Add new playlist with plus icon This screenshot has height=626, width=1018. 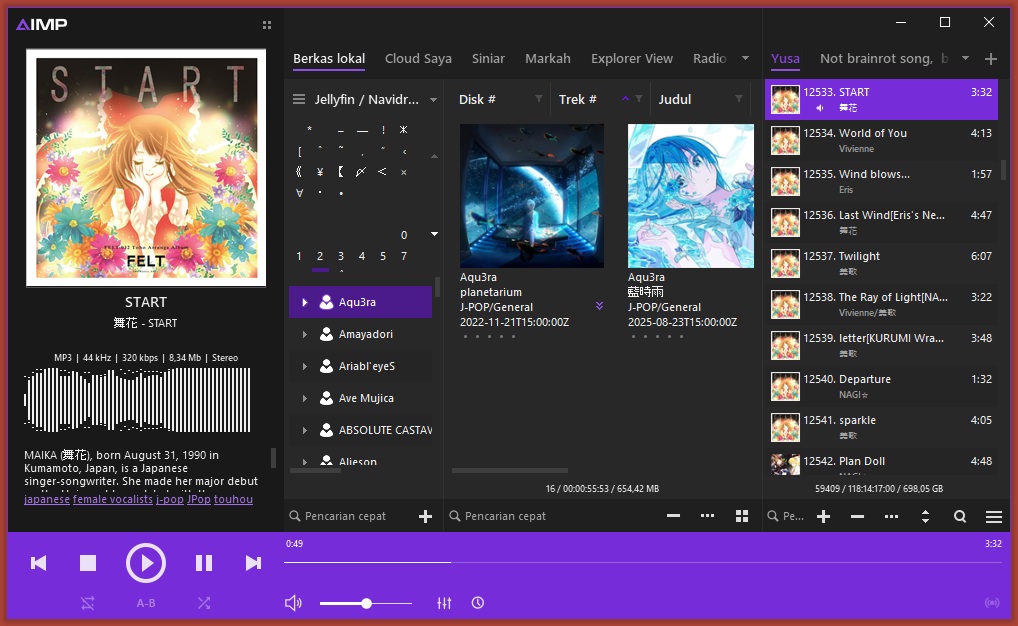point(991,59)
